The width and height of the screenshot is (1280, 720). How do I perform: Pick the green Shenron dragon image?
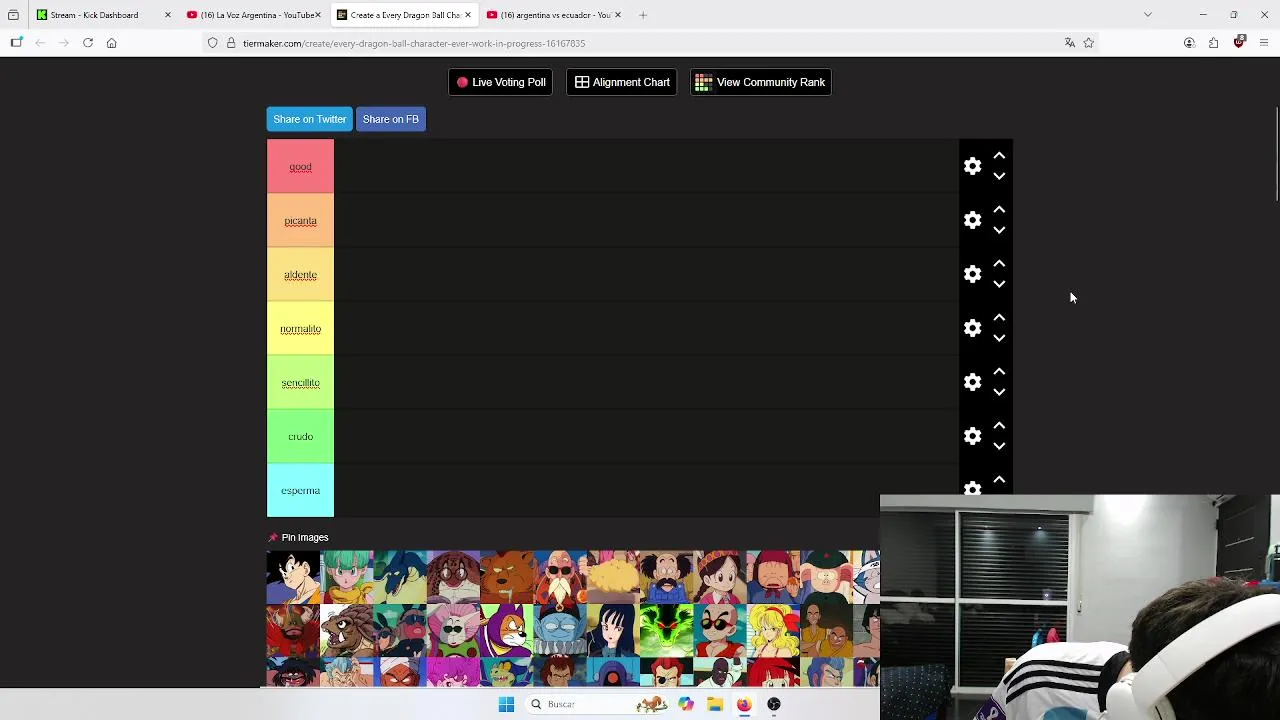click(x=667, y=631)
